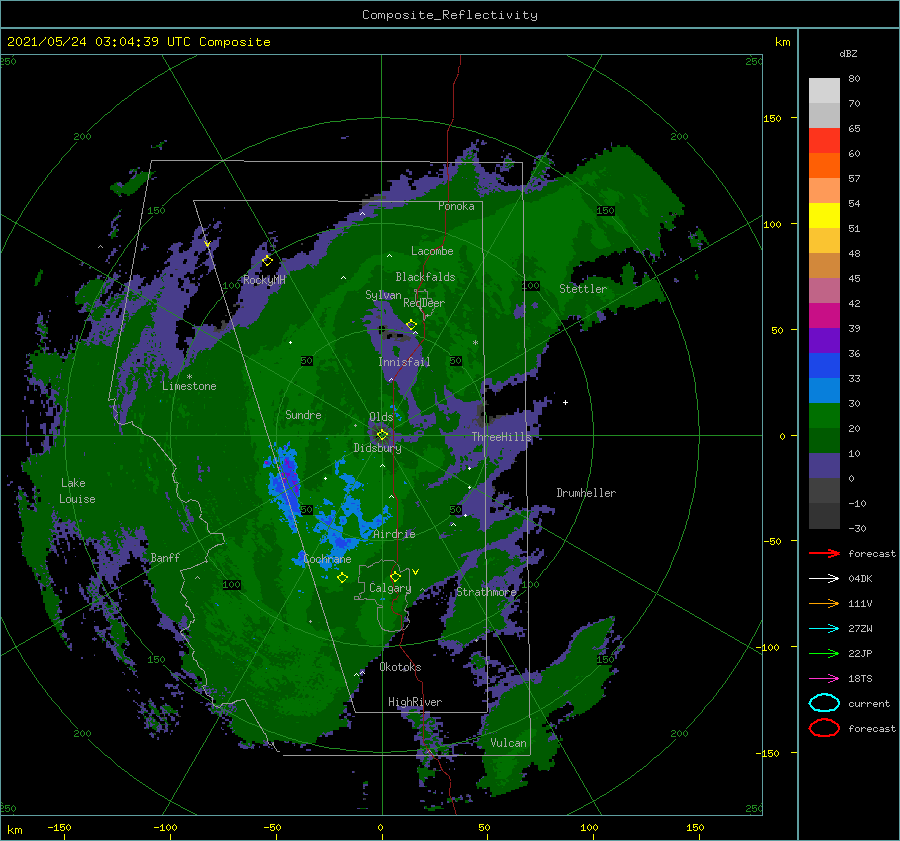Click the yellow diamond marker near RockyMH

click(267, 261)
